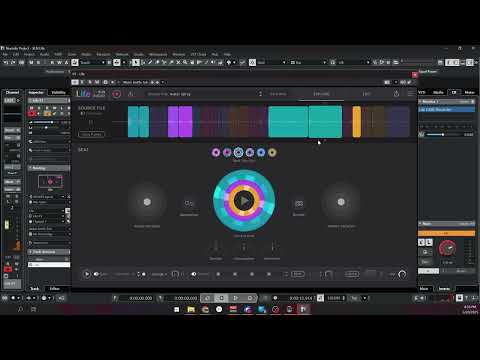Open the Transport menu

[x=103, y=54]
